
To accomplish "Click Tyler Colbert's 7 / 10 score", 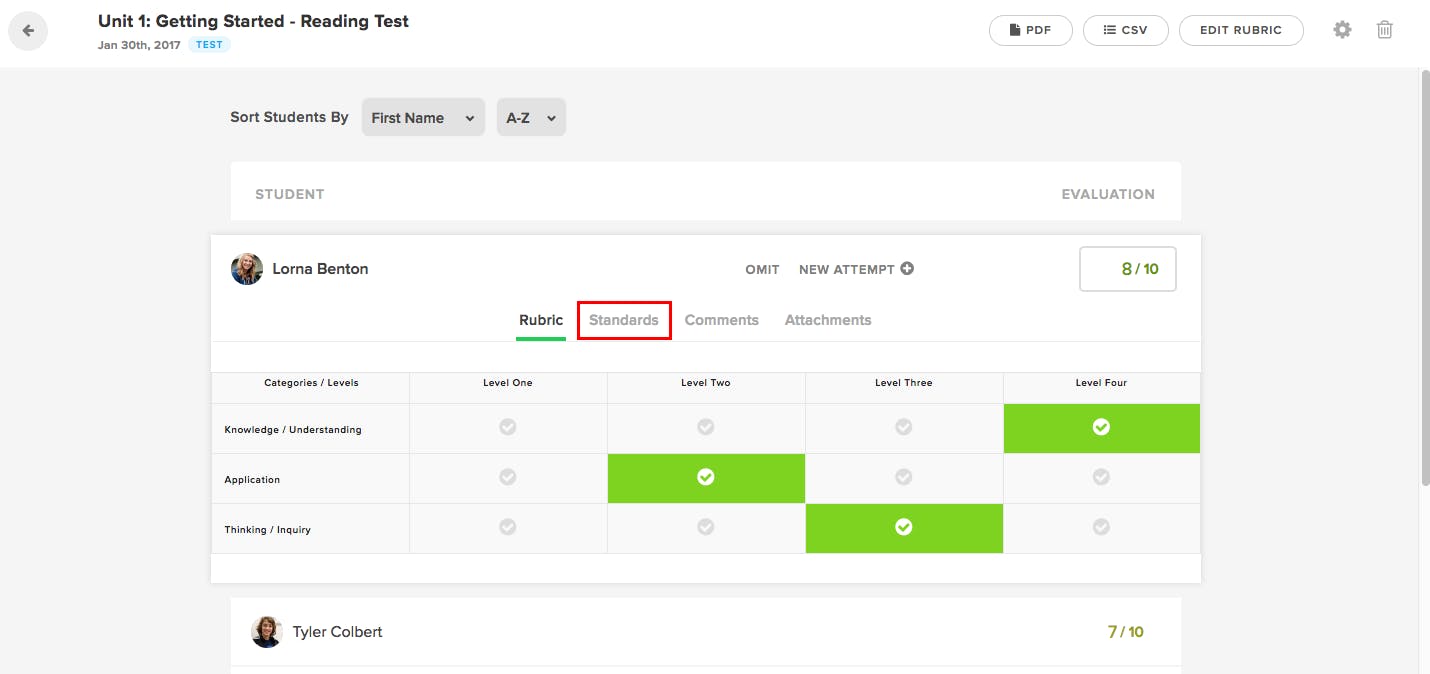I will 1125,632.
